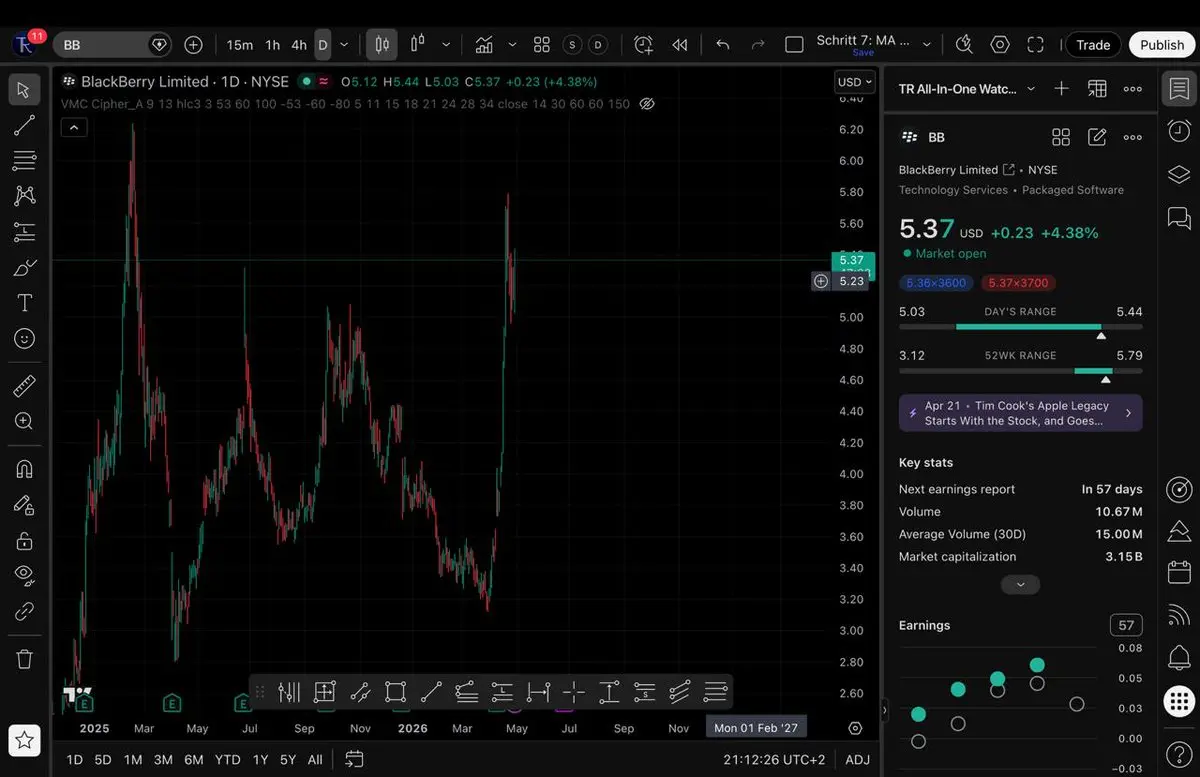The width and height of the screenshot is (1200, 777).
Task: Expand more Key stats chevron
Action: point(1020,584)
